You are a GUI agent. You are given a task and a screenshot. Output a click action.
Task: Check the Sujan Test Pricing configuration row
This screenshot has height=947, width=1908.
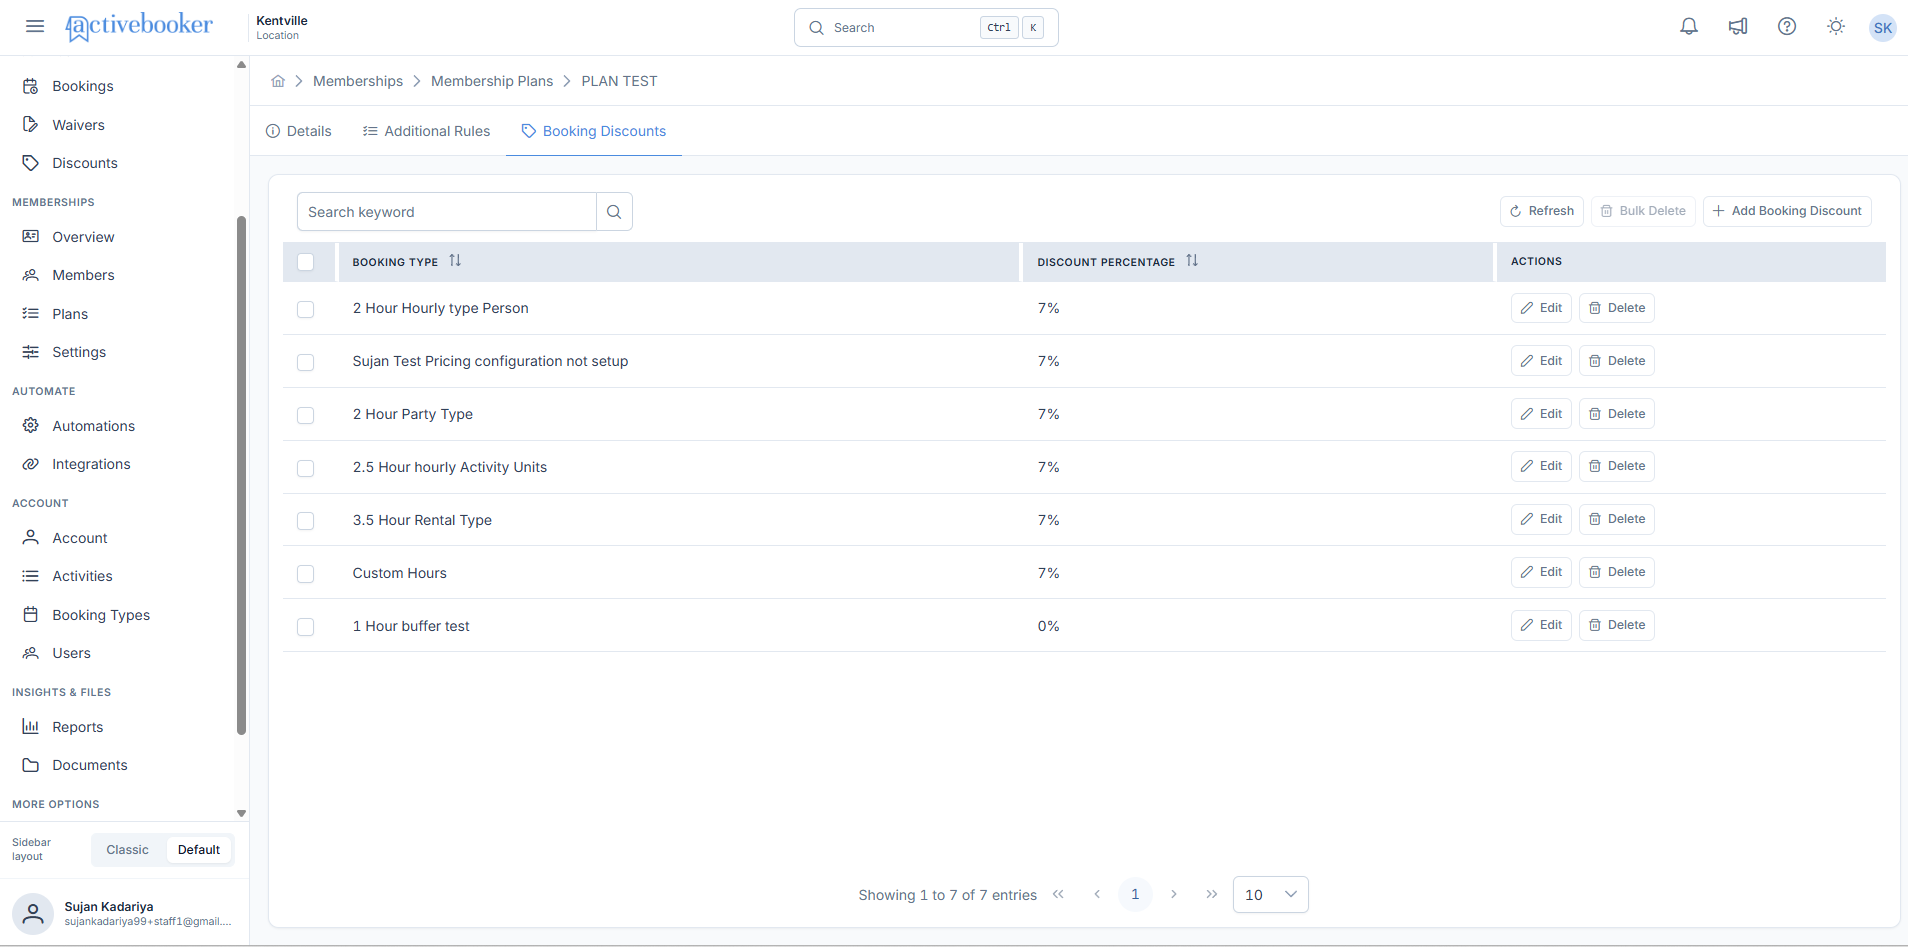[306, 362]
